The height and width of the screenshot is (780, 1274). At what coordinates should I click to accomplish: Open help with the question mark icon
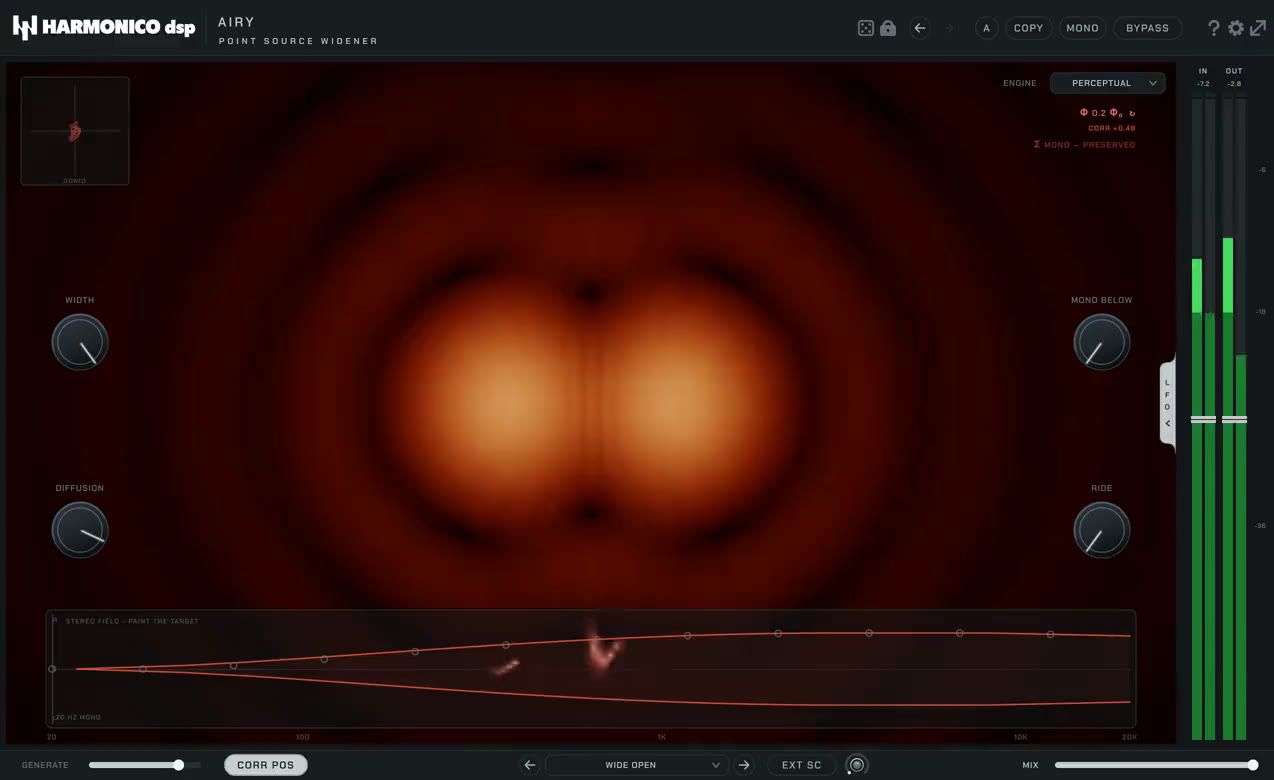1213,28
